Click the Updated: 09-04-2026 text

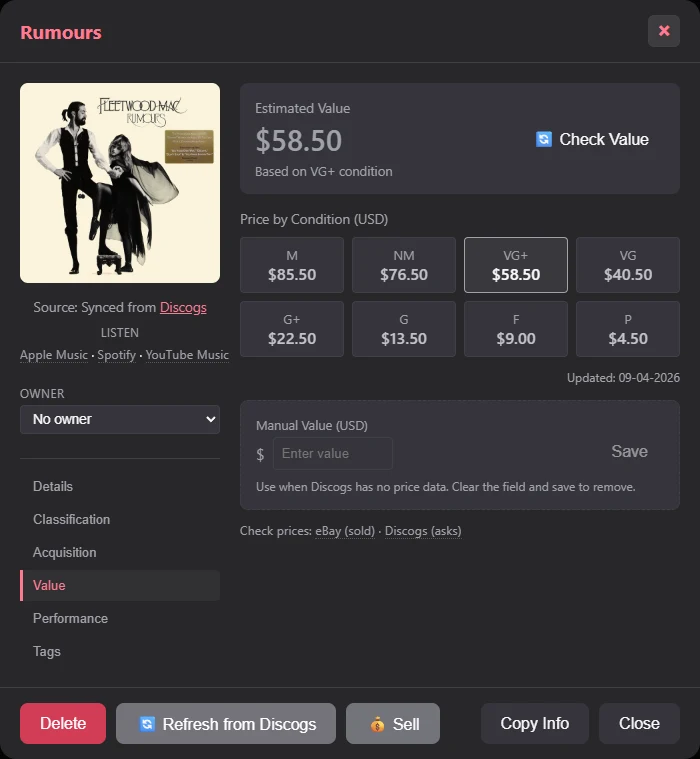tap(624, 378)
